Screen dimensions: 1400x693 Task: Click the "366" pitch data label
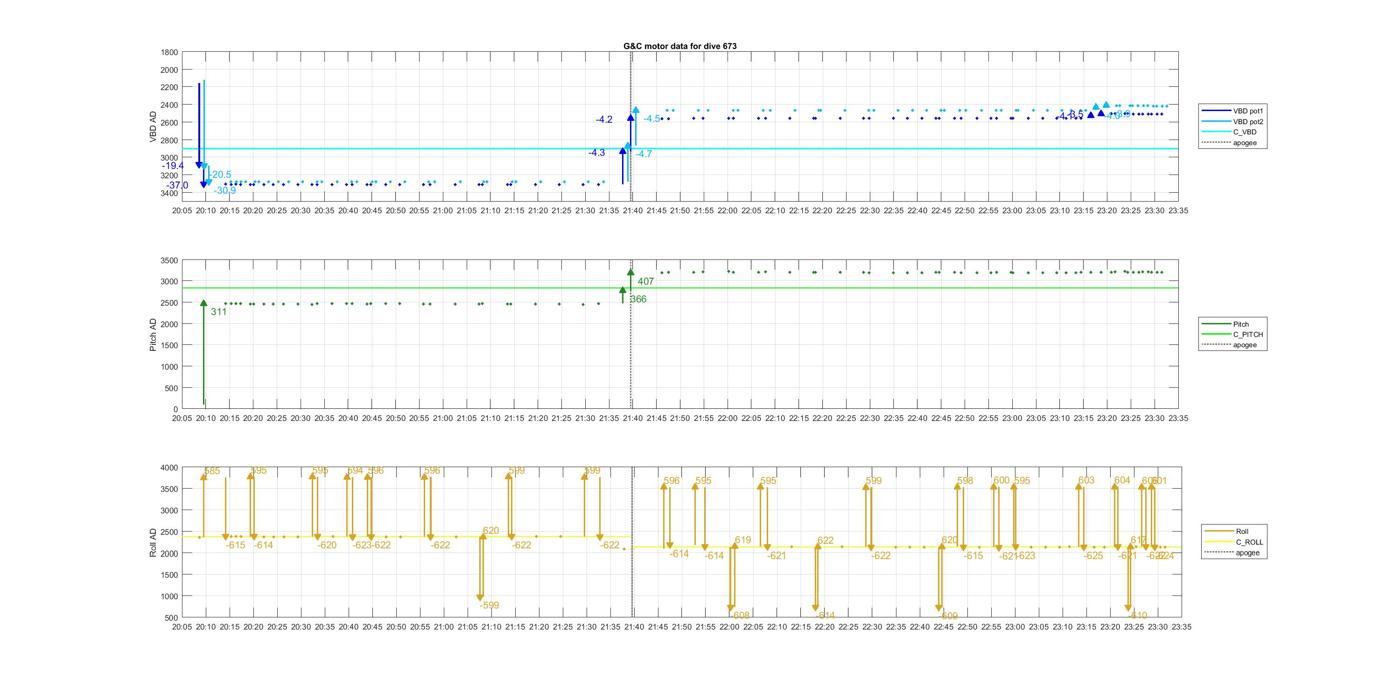(638, 299)
